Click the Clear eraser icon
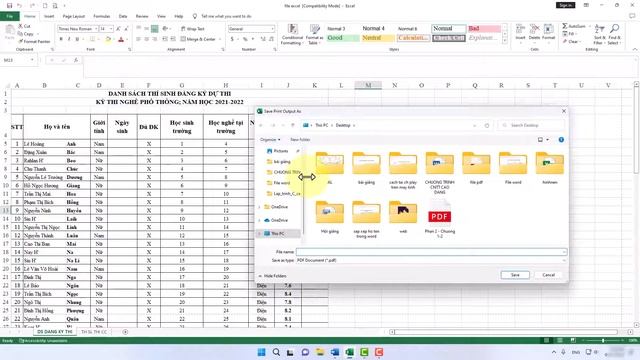The height and width of the screenshot is (360, 640). [565, 41]
